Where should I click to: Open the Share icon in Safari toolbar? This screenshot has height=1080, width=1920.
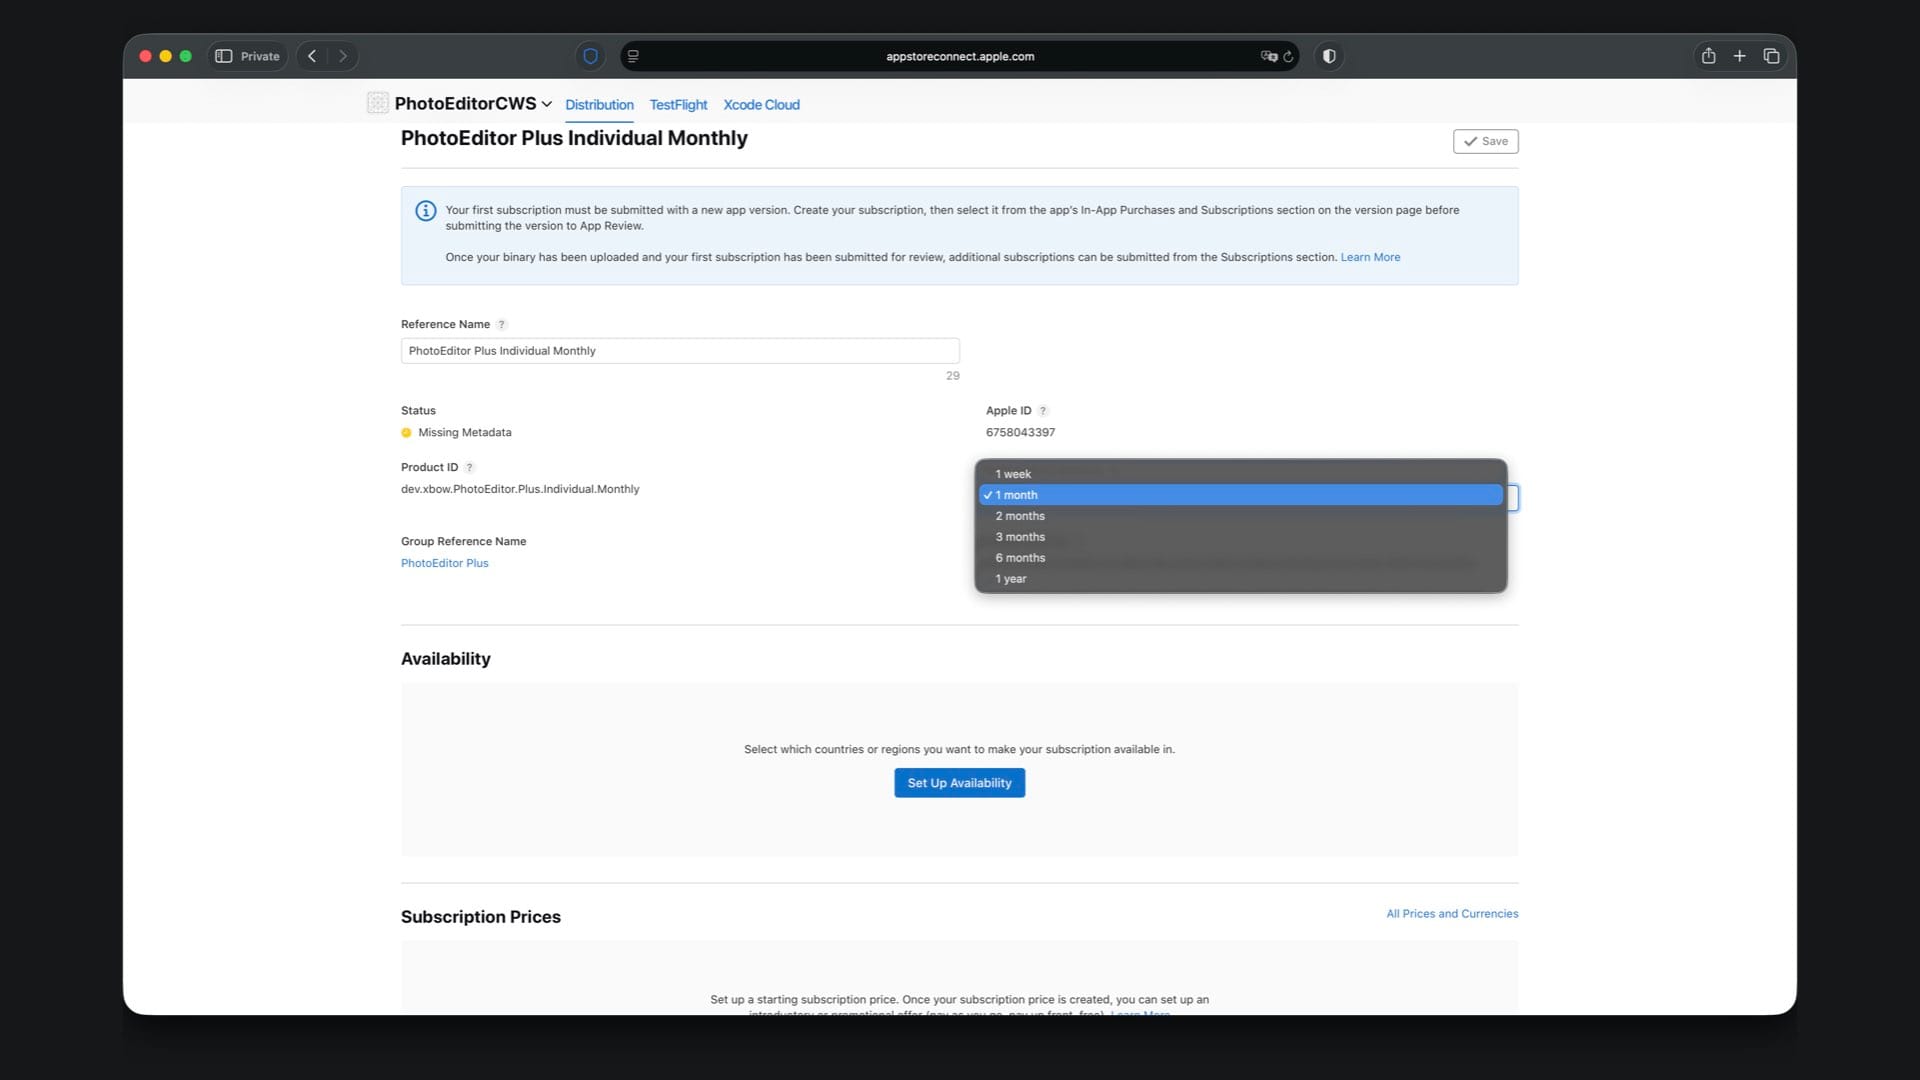pyautogui.click(x=1708, y=56)
